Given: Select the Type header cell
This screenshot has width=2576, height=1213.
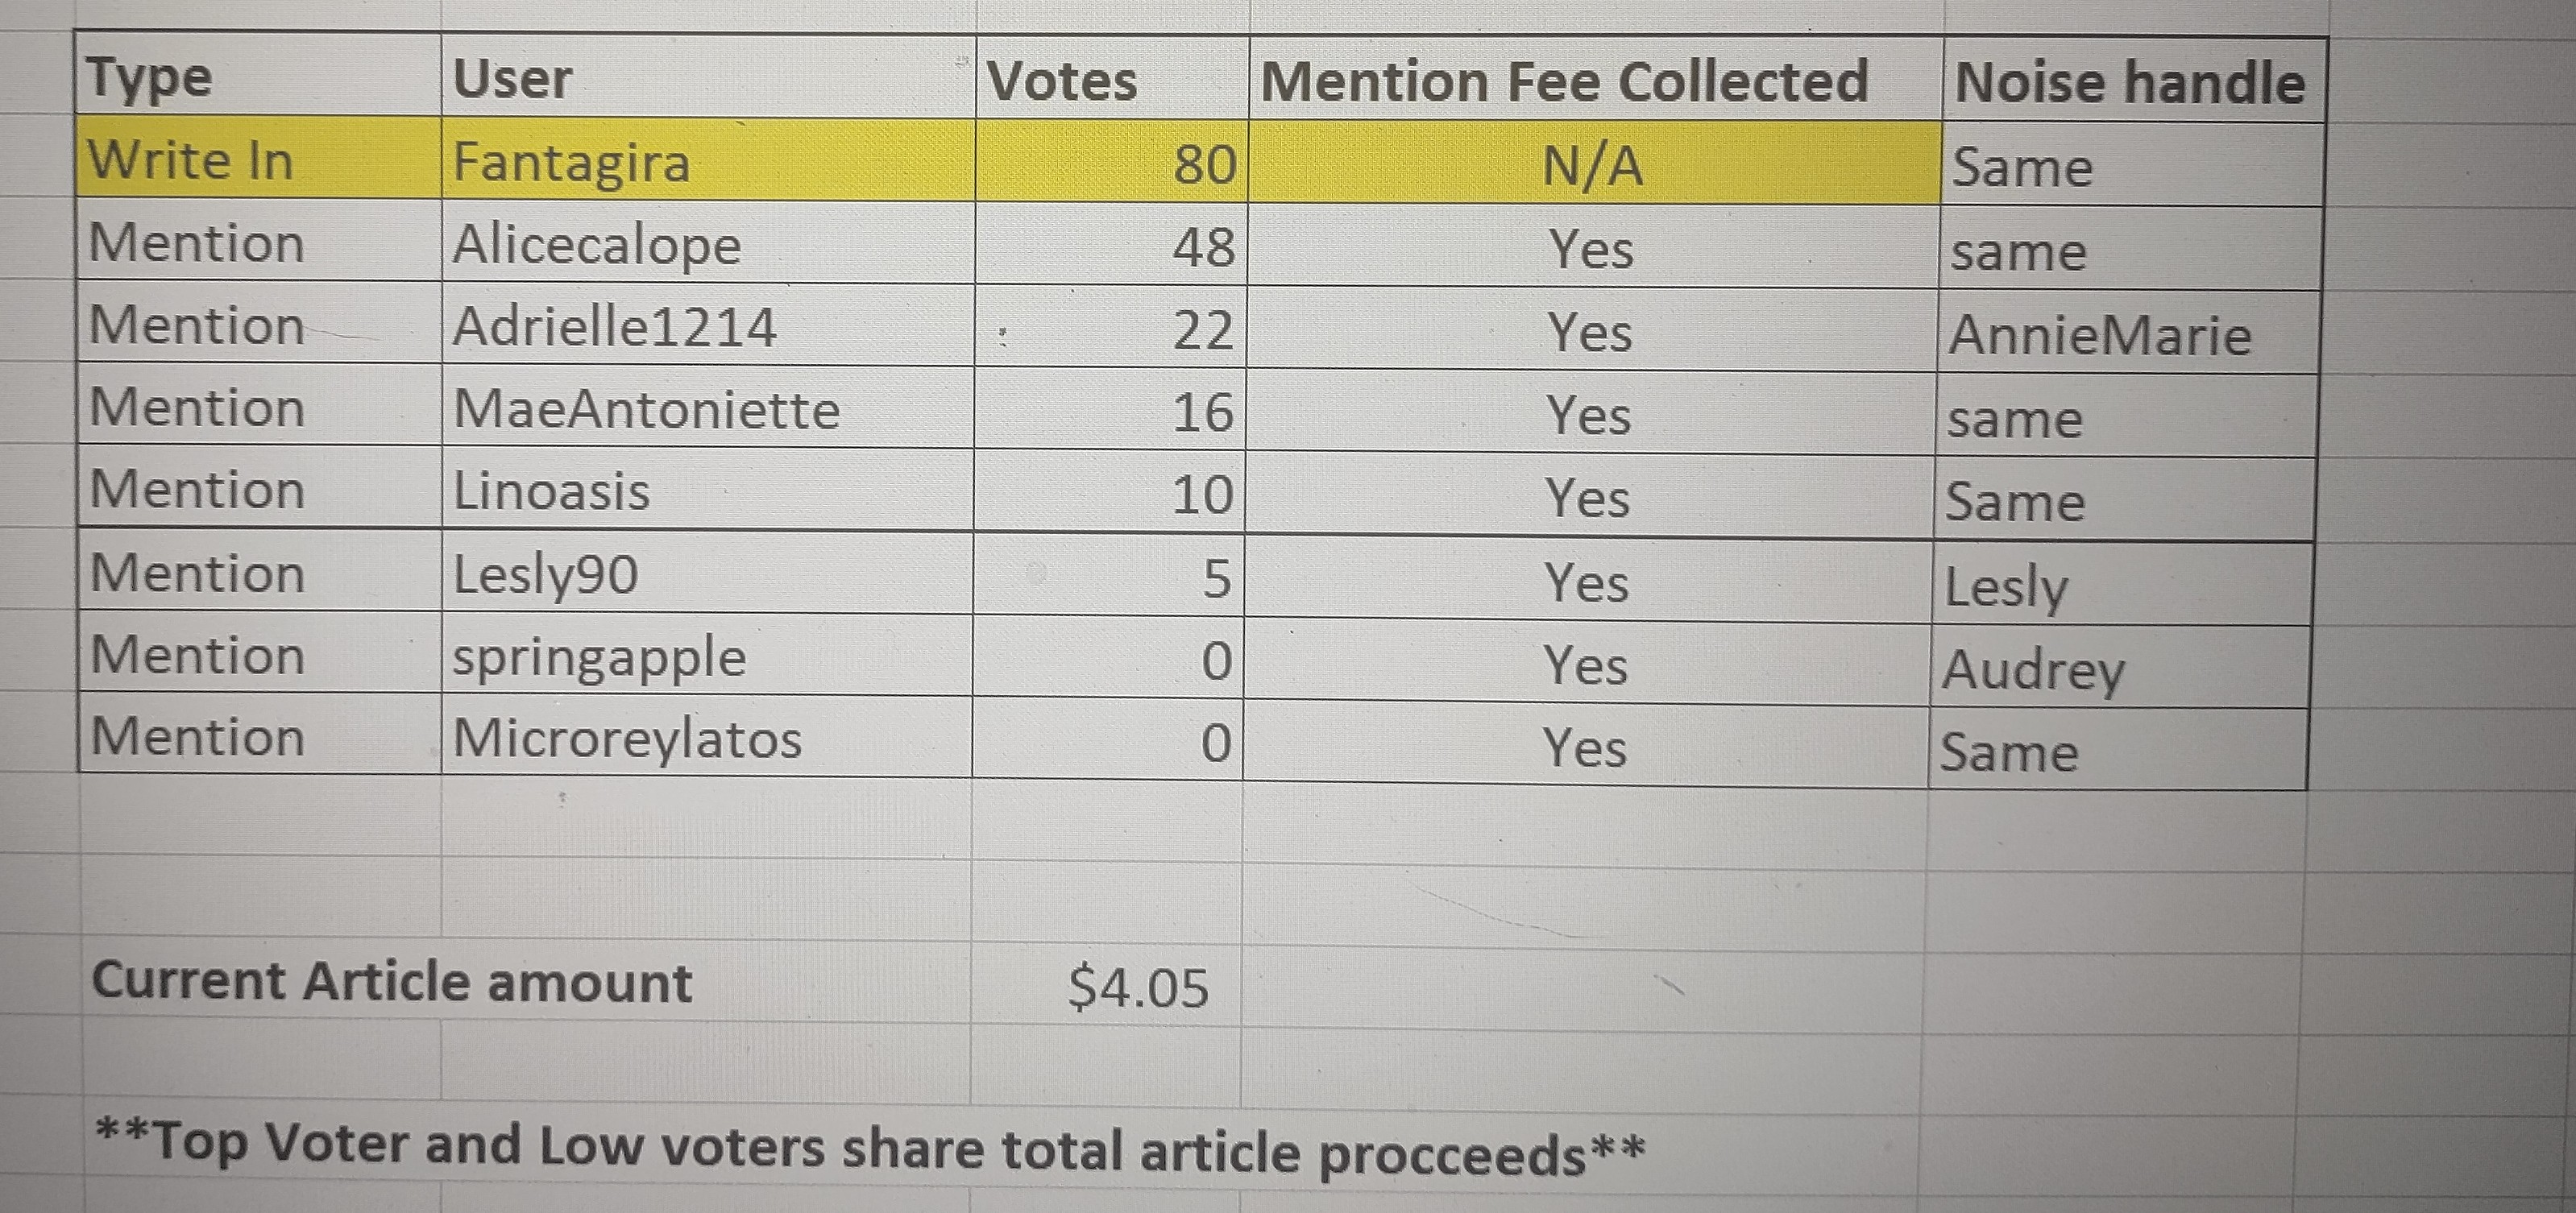Looking at the screenshot, I should pos(258,75).
